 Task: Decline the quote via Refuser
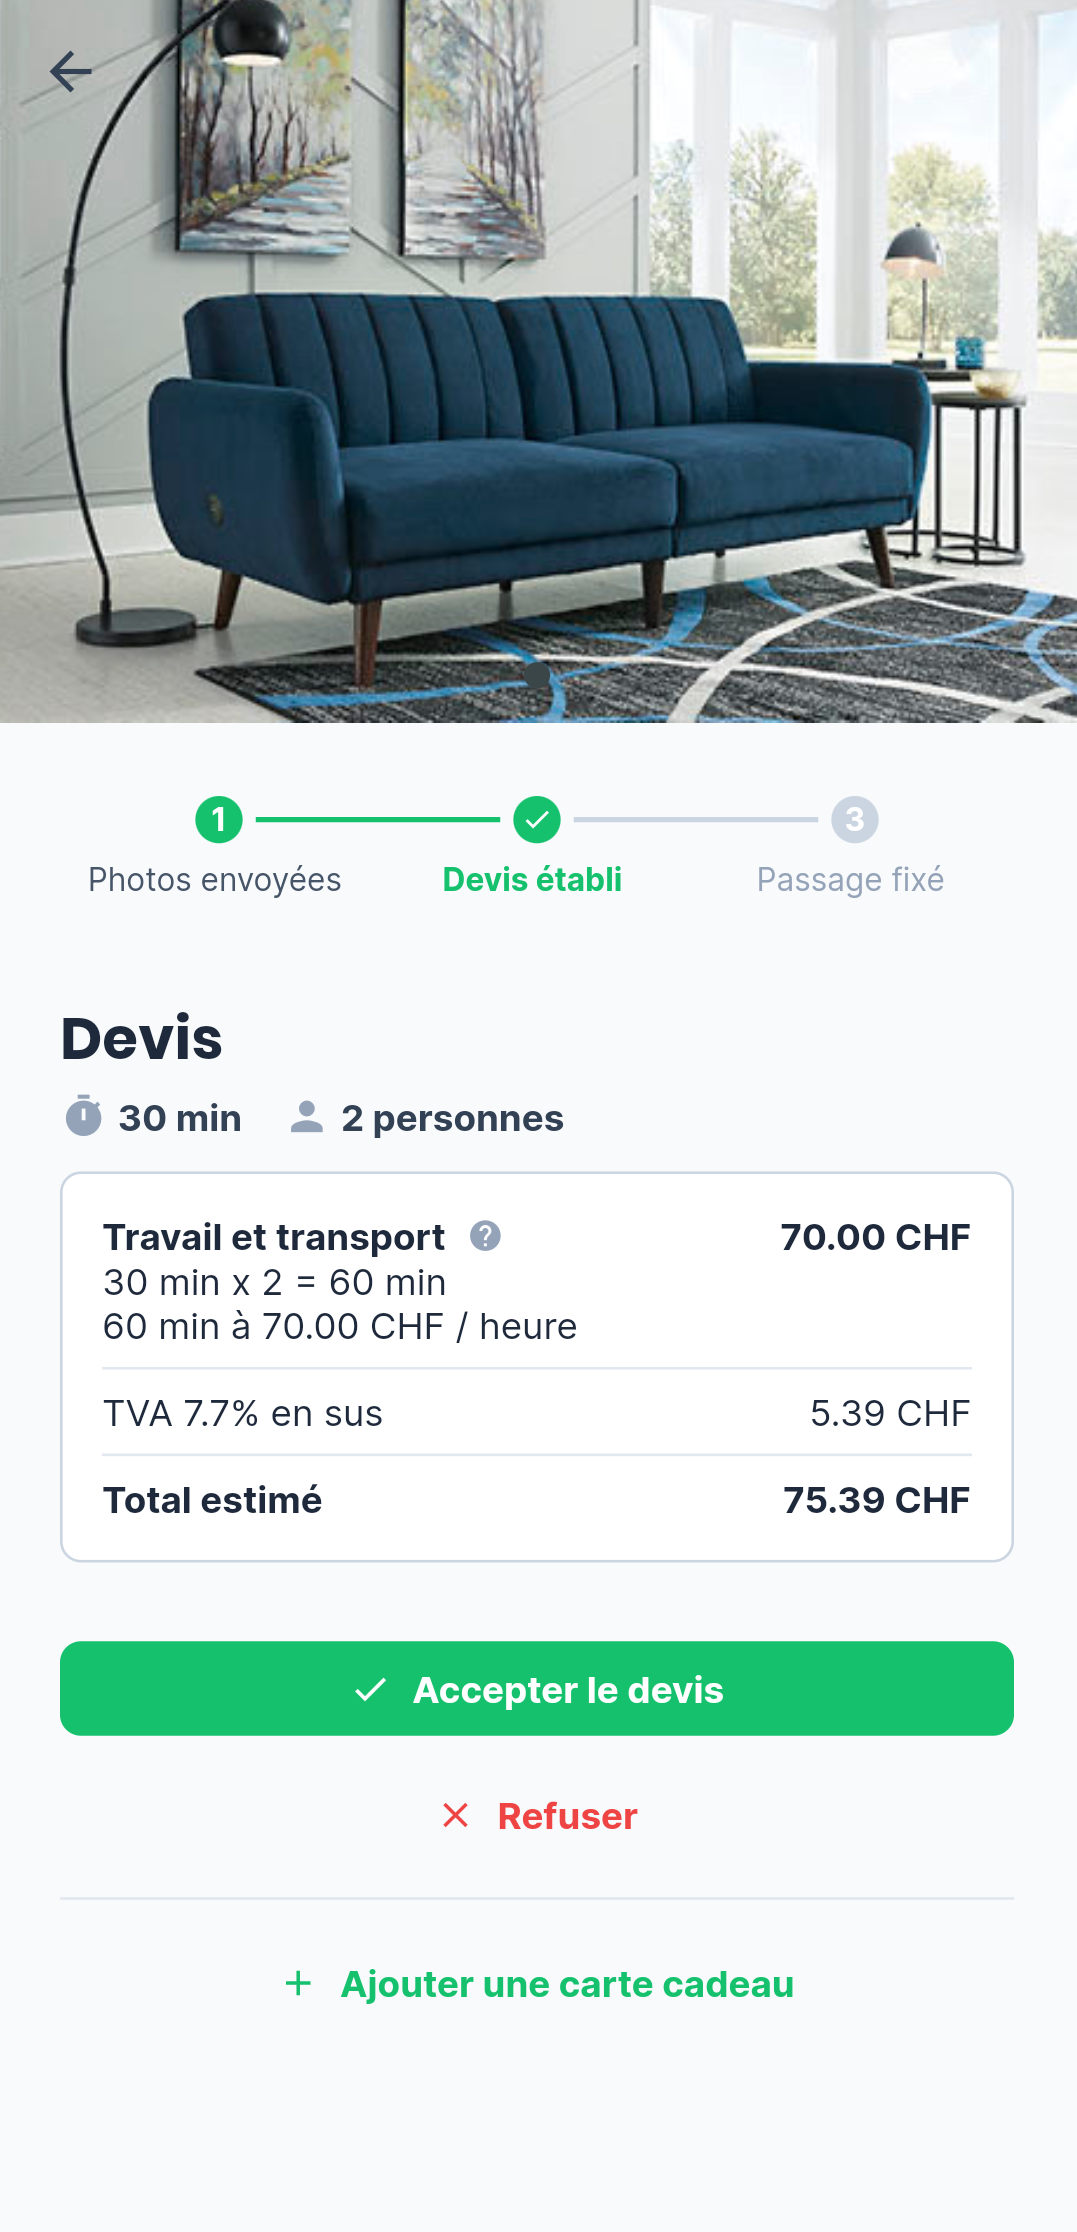[567, 1816]
